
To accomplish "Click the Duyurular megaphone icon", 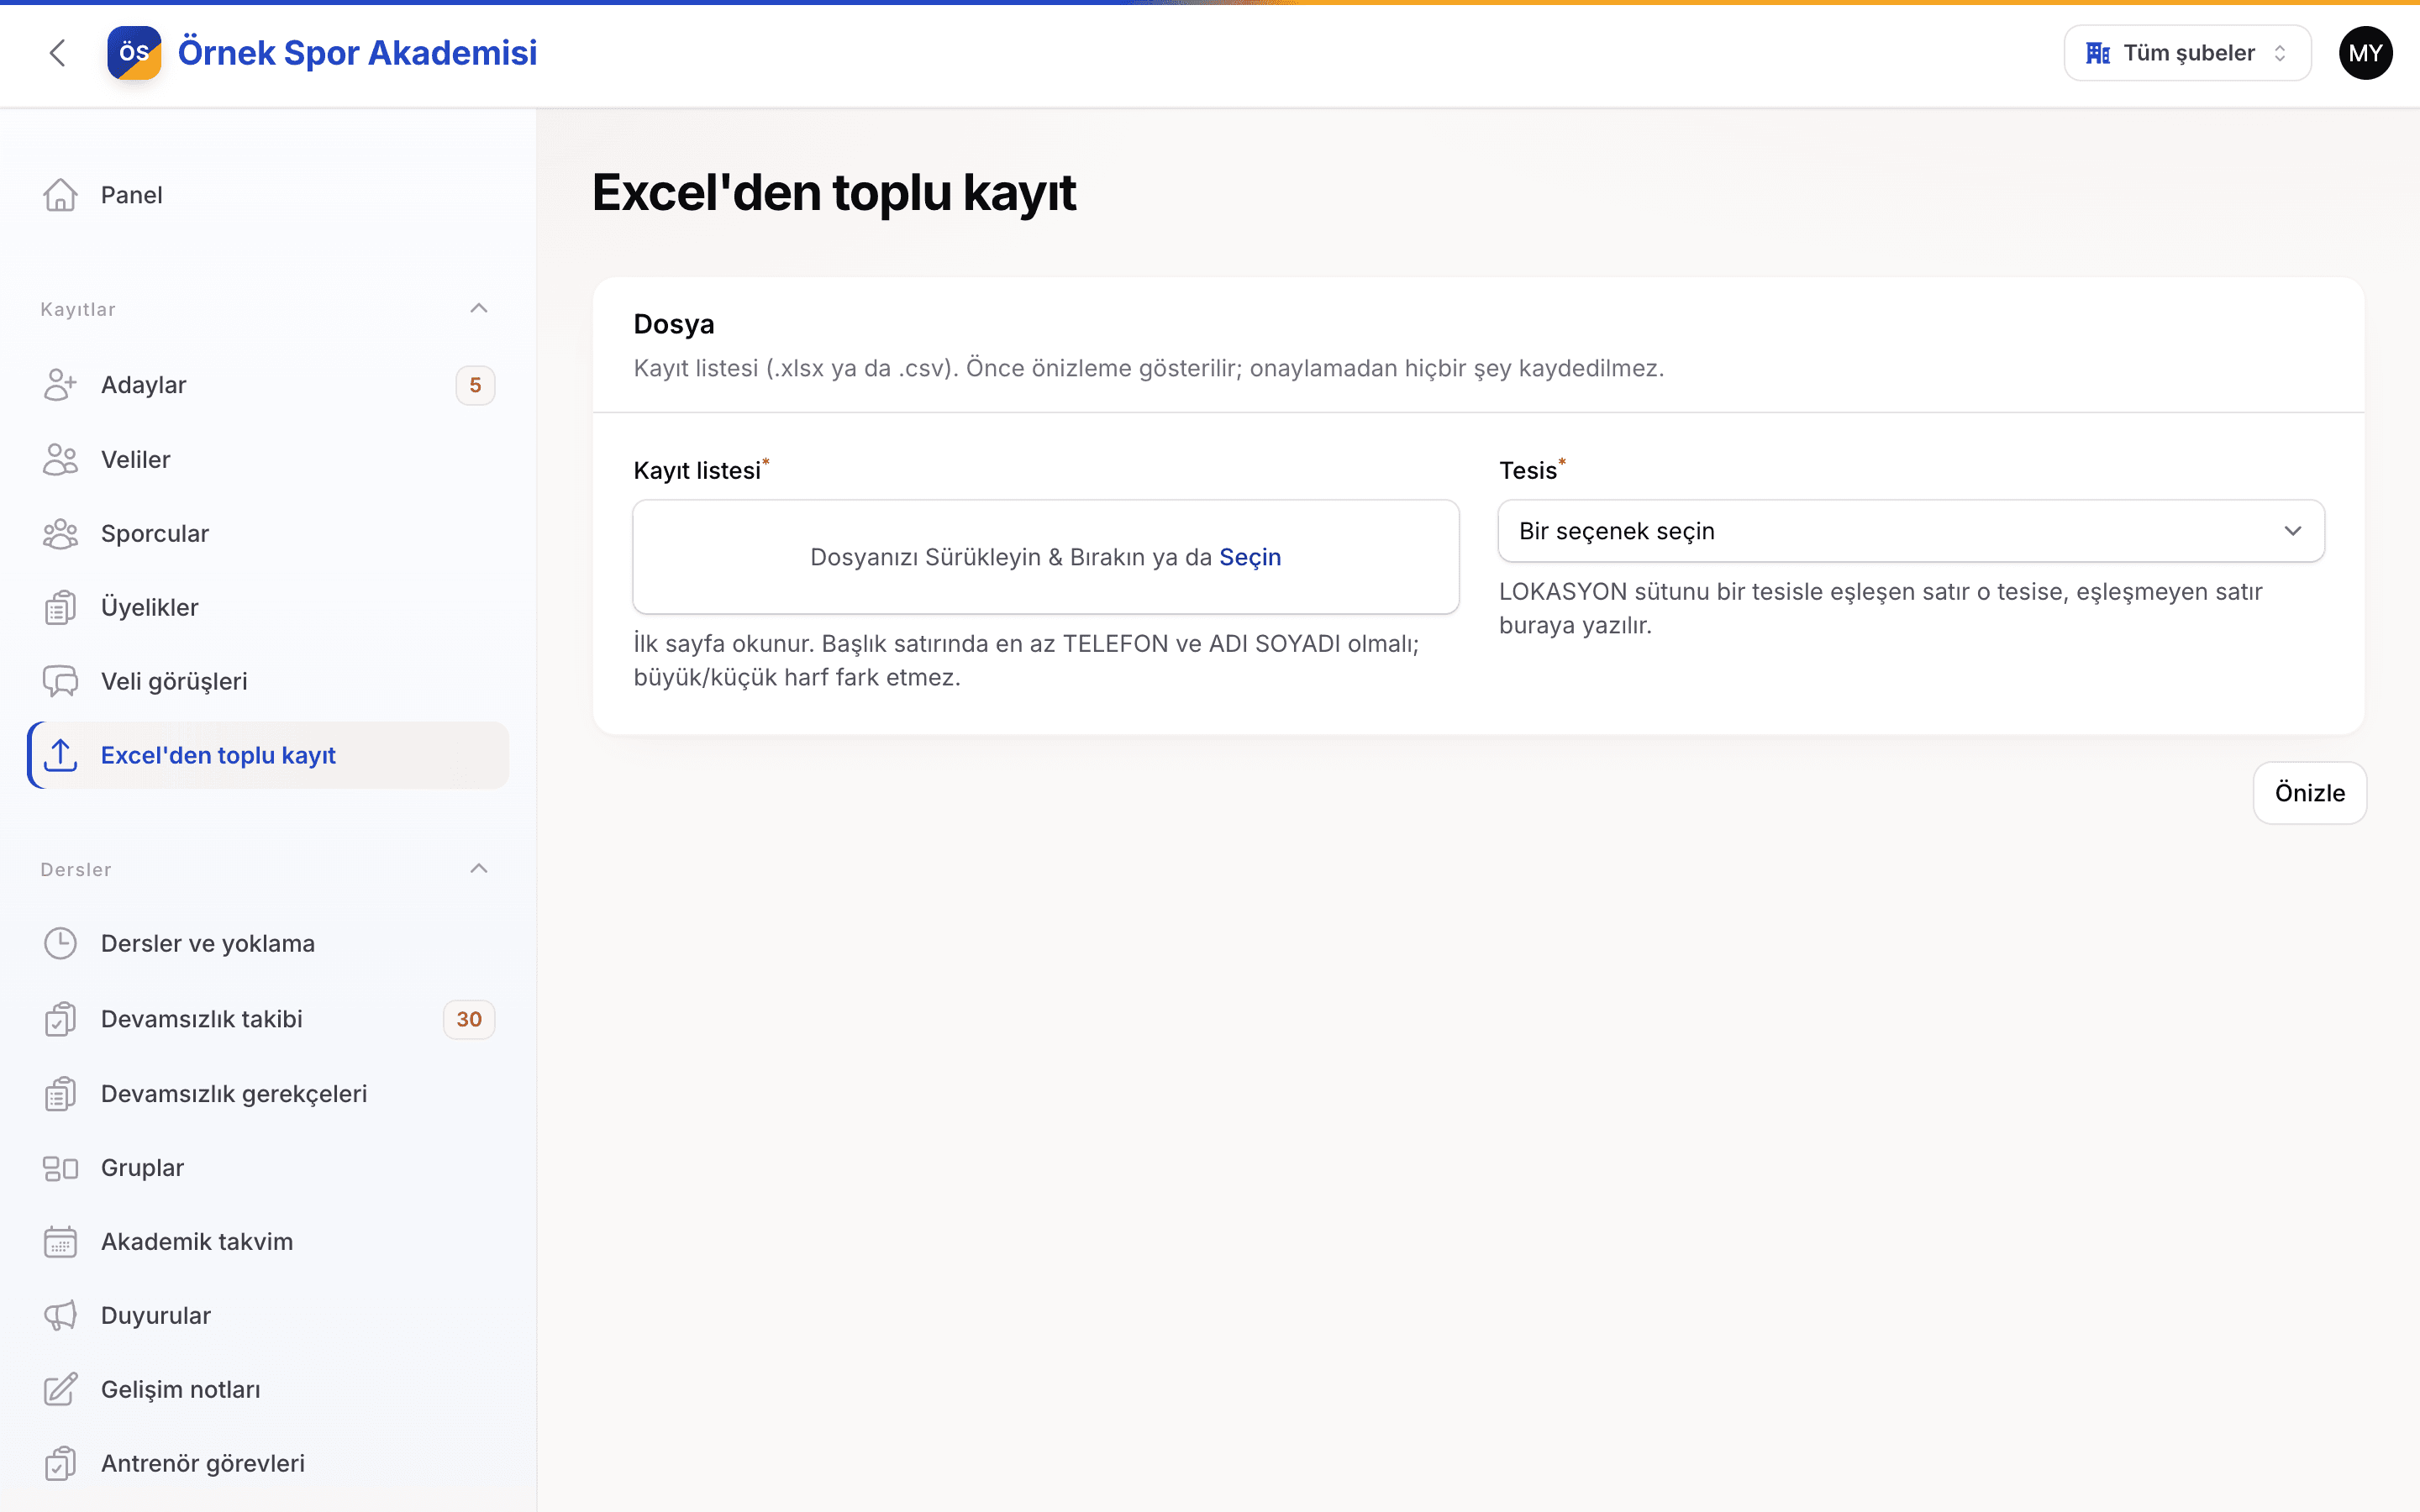I will point(60,1315).
